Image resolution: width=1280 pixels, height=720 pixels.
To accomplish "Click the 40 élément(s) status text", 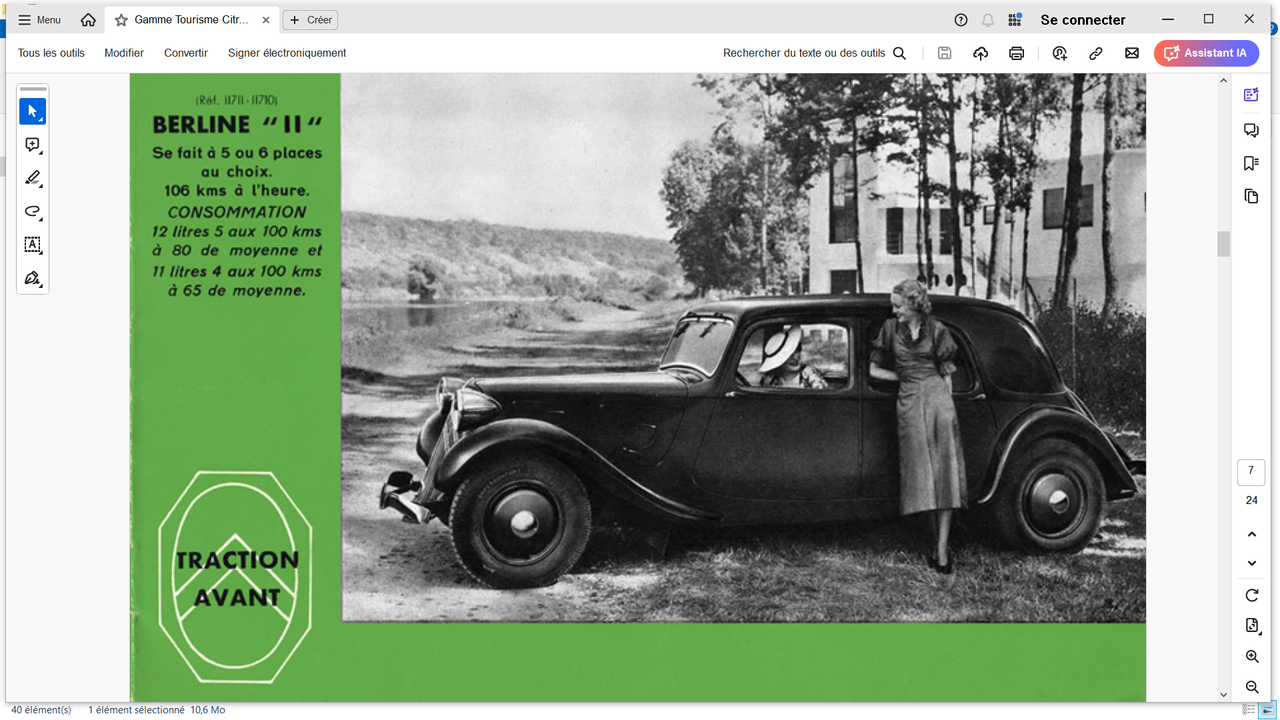I will coord(41,710).
